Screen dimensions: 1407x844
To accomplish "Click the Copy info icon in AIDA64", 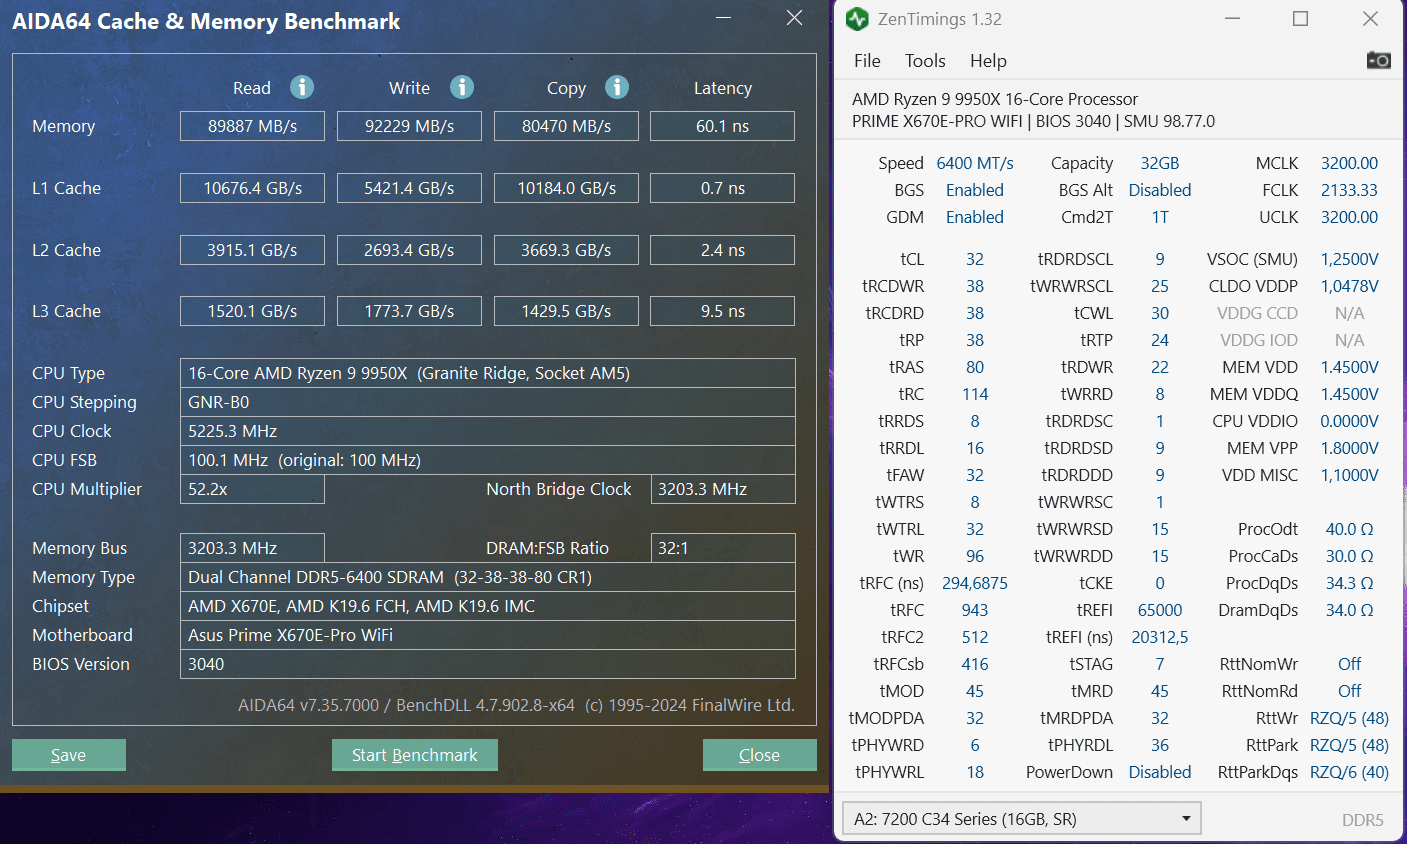I will (x=617, y=87).
